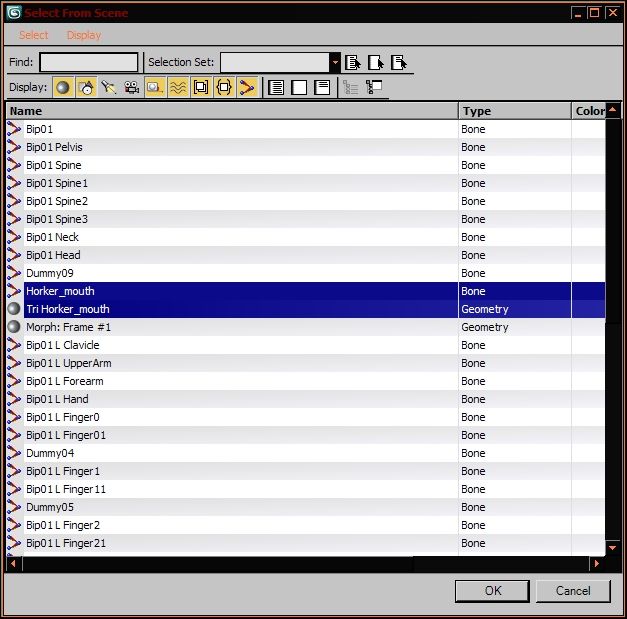Toggle the Display Geometry filter icon

pos(63,87)
